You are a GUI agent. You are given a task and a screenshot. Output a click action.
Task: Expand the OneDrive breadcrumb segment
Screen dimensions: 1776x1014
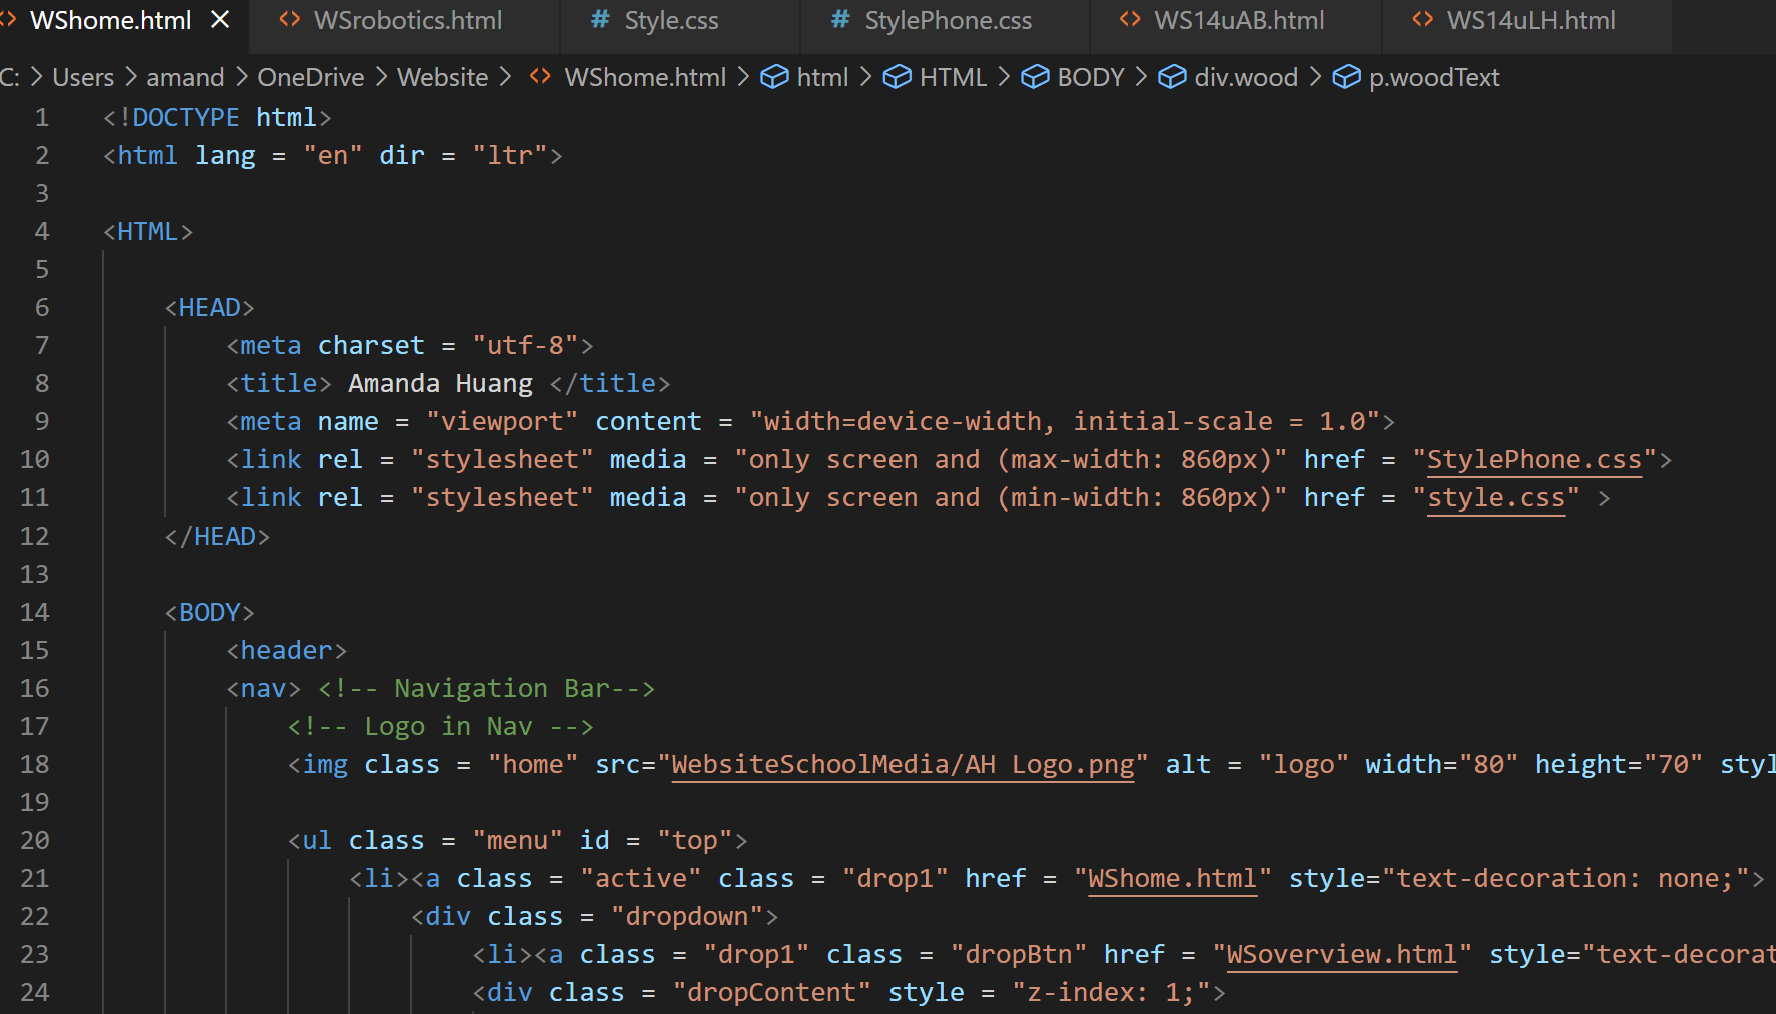pos(310,77)
